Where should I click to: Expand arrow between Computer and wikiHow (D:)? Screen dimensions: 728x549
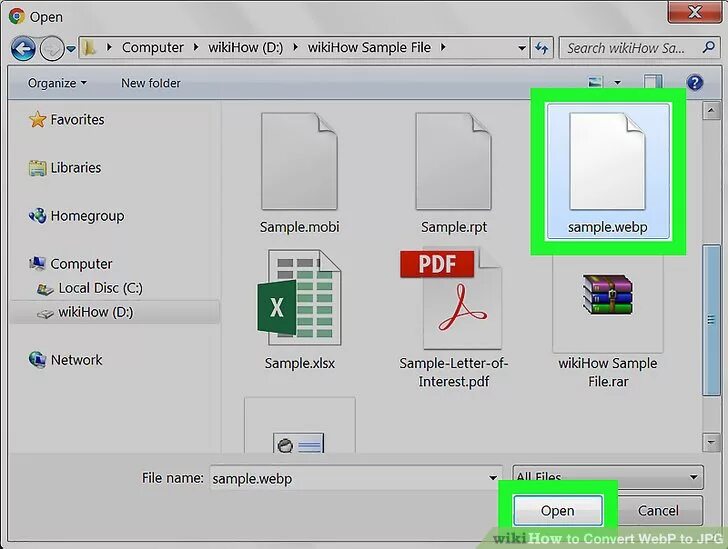pos(195,47)
